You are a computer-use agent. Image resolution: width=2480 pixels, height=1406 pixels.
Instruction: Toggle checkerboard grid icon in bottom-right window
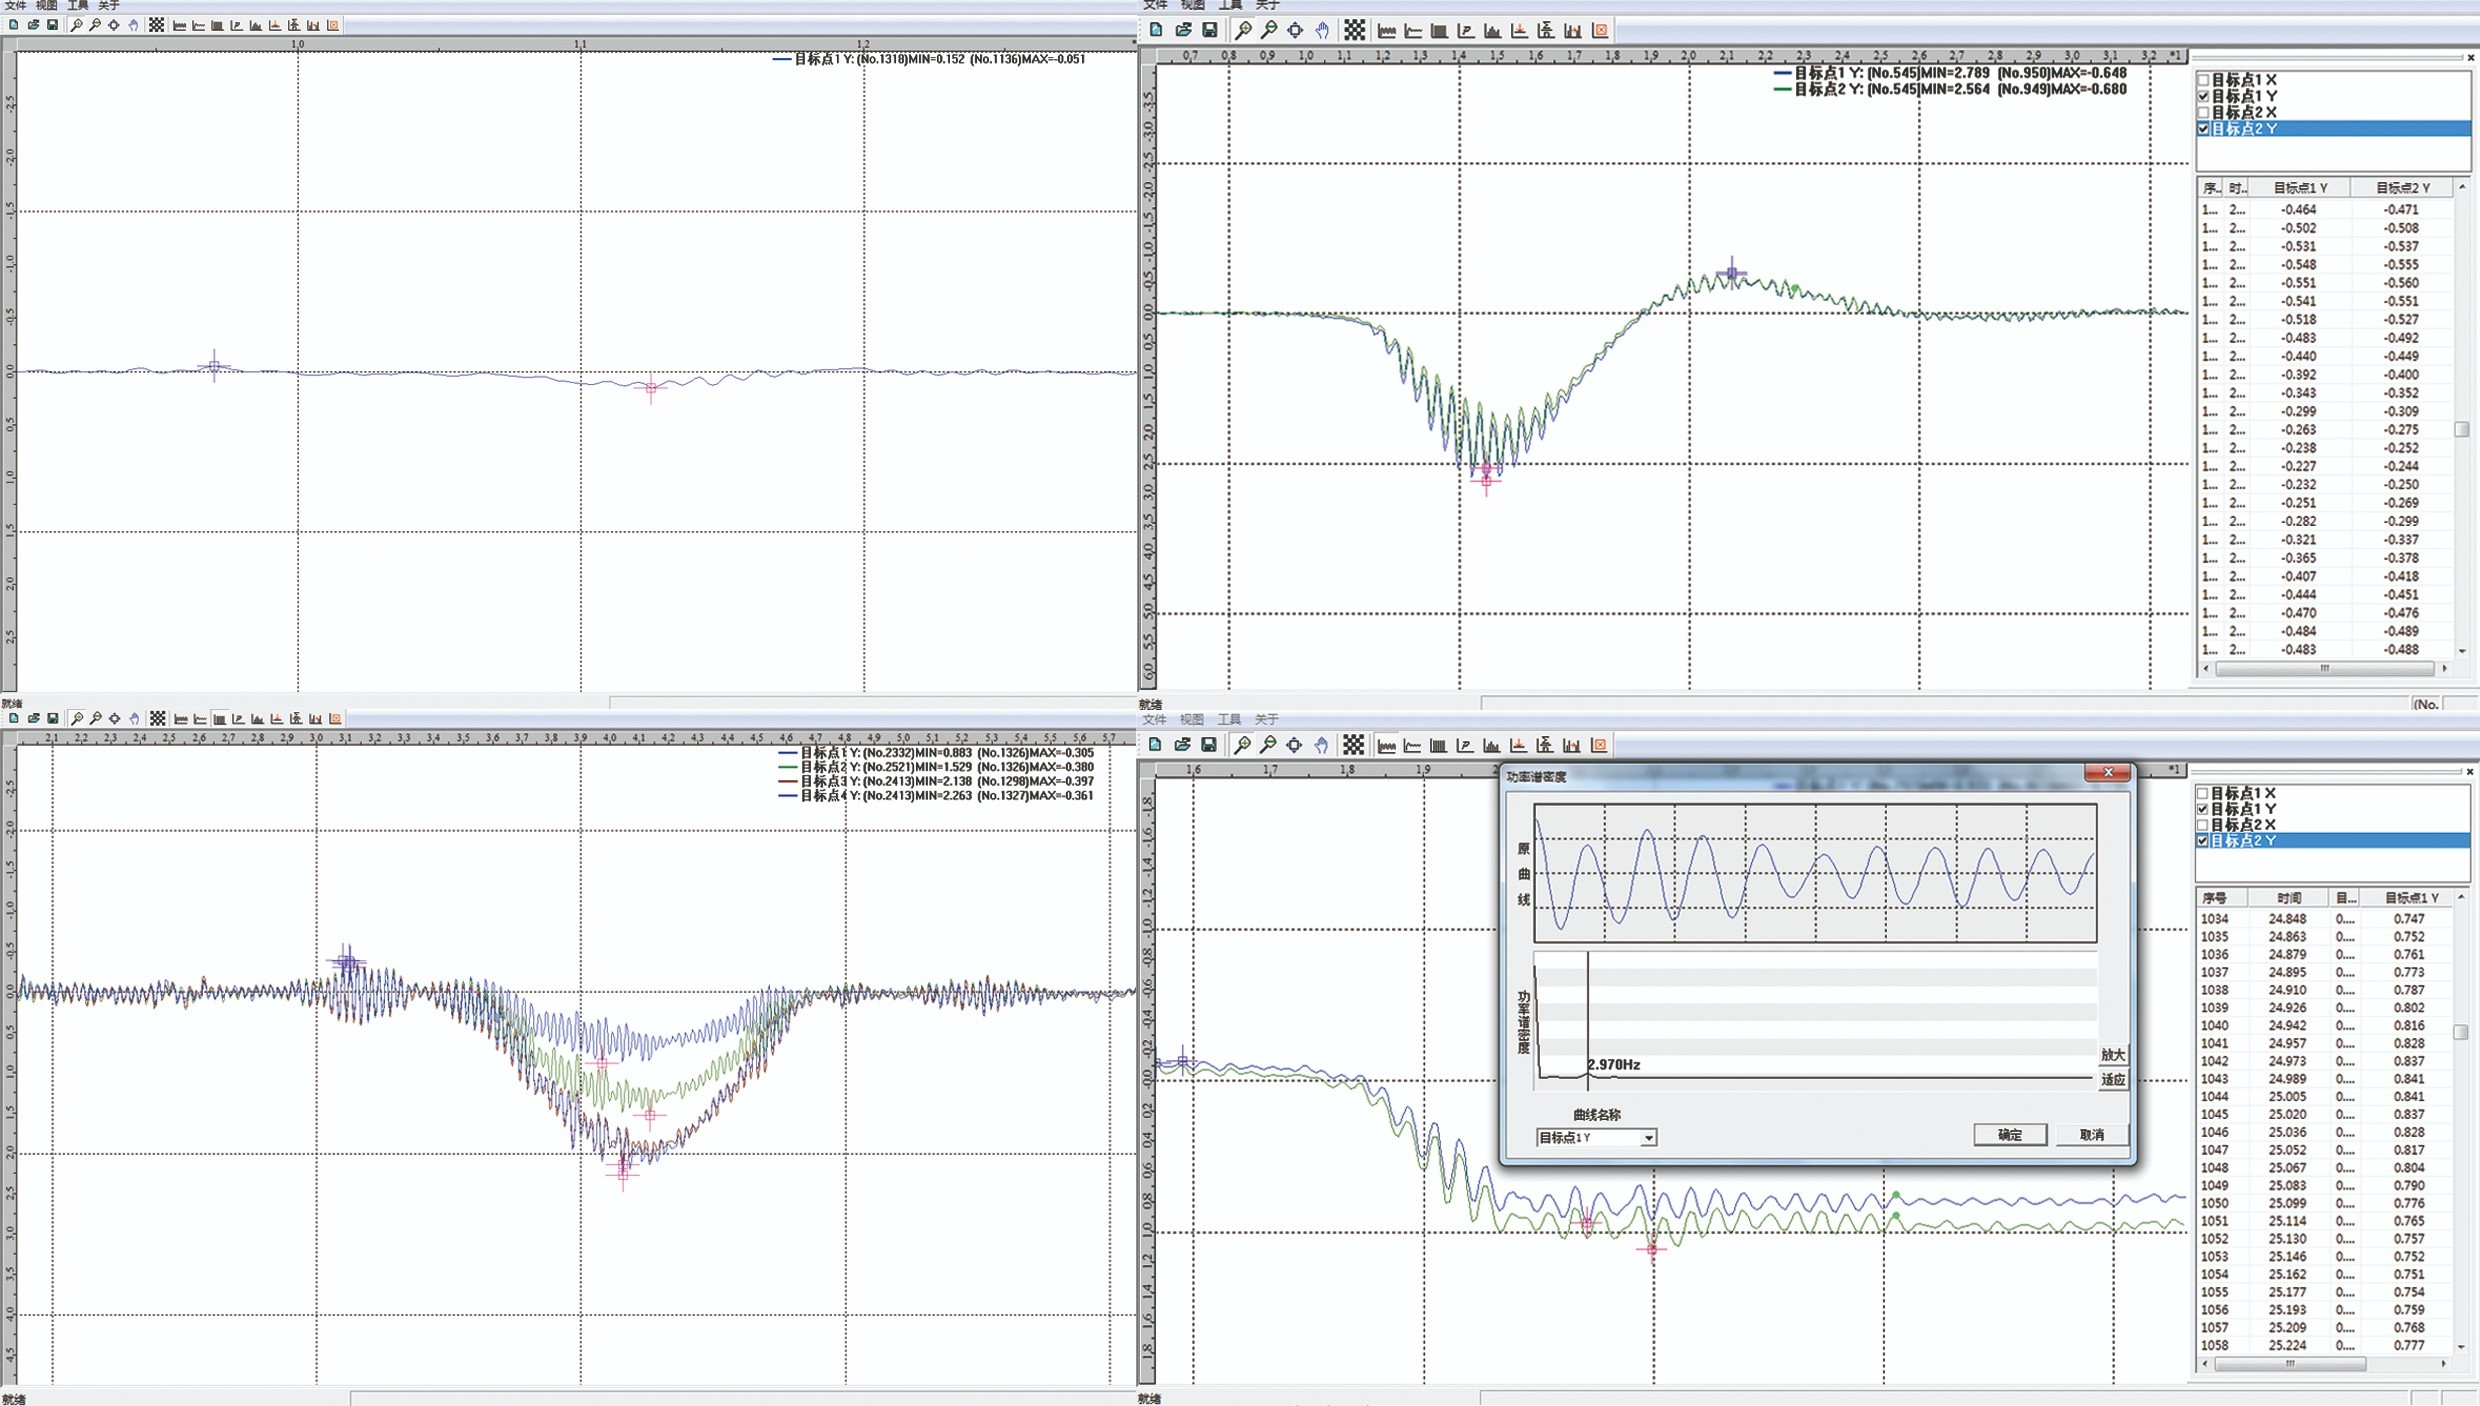pyautogui.click(x=1354, y=744)
